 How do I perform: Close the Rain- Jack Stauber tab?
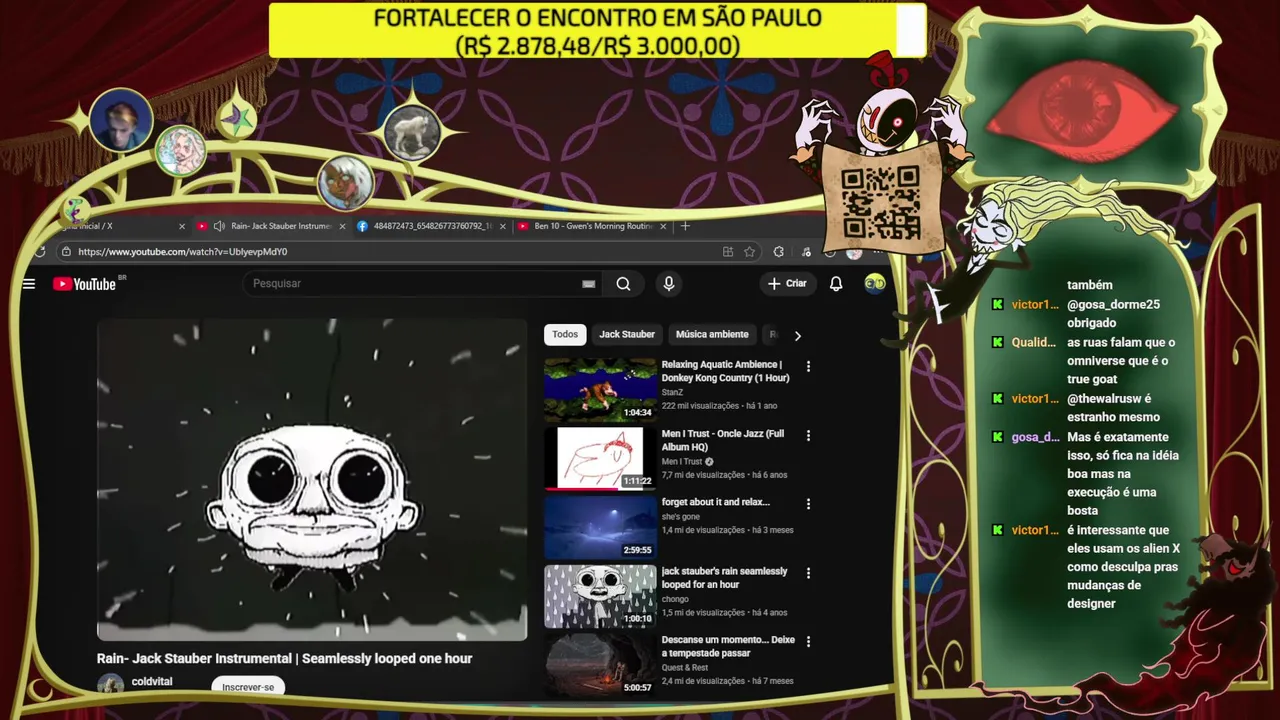pyautogui.click(x=342, y=227)
